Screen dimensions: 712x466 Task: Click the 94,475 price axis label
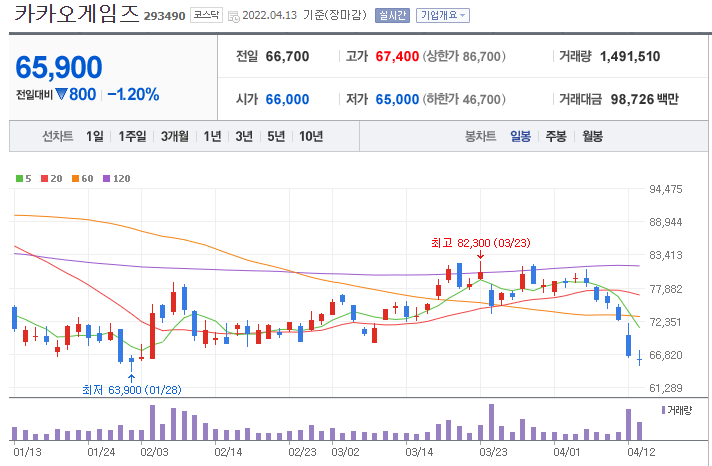pyautogui.click(x=665, y=189)
